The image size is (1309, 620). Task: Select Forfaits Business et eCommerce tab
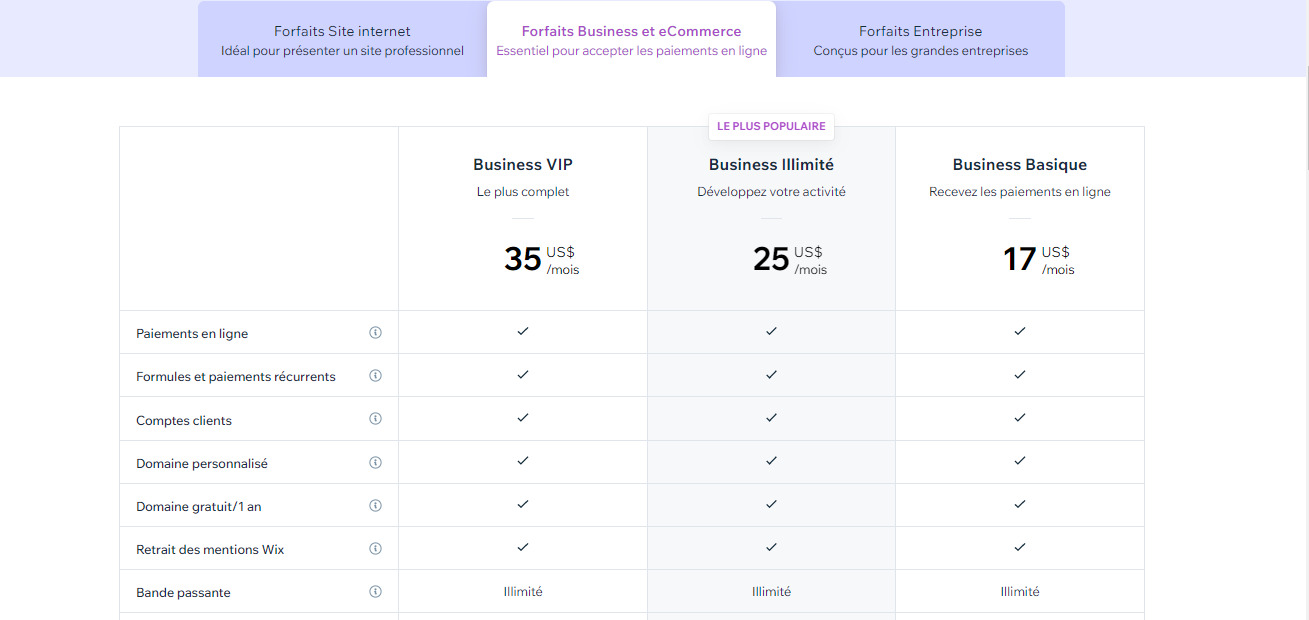[x=631, y=40]
